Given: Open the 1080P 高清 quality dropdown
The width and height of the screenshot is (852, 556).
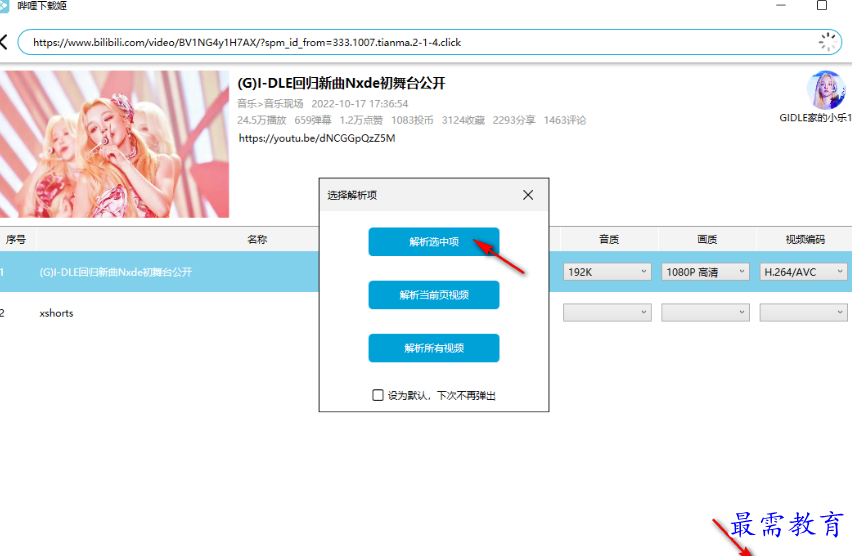Looking at the screenshot, I should pos(705,272).
